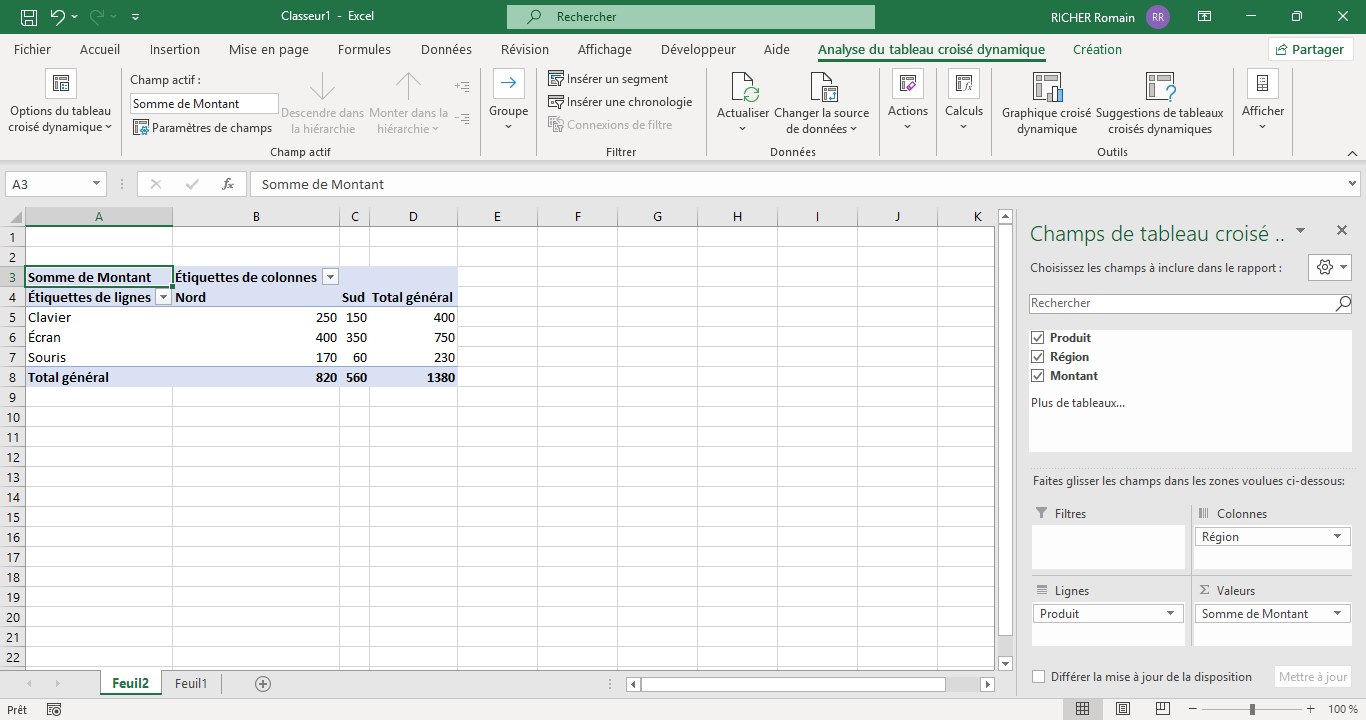
Task: Collapse the ribbon with chevron
Action: pyautogui.click(x=1351, y=153)
